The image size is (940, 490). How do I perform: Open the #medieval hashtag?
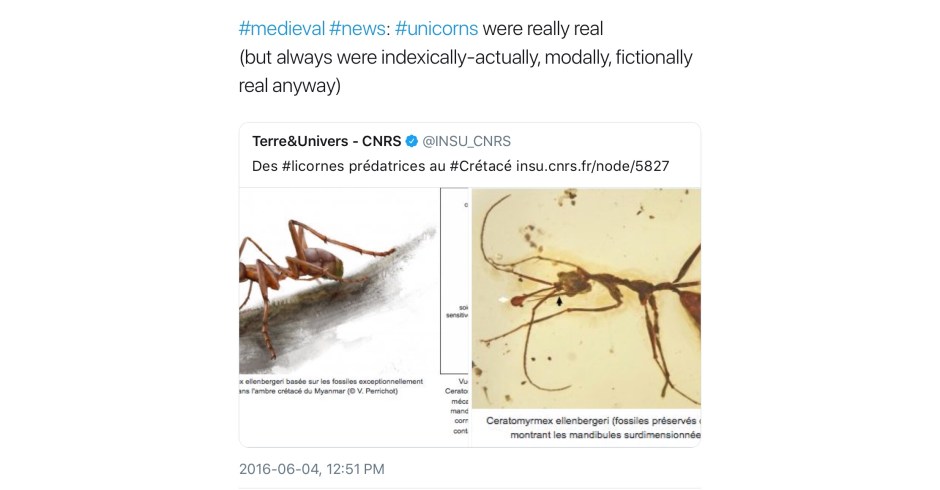tap(281, 27)
